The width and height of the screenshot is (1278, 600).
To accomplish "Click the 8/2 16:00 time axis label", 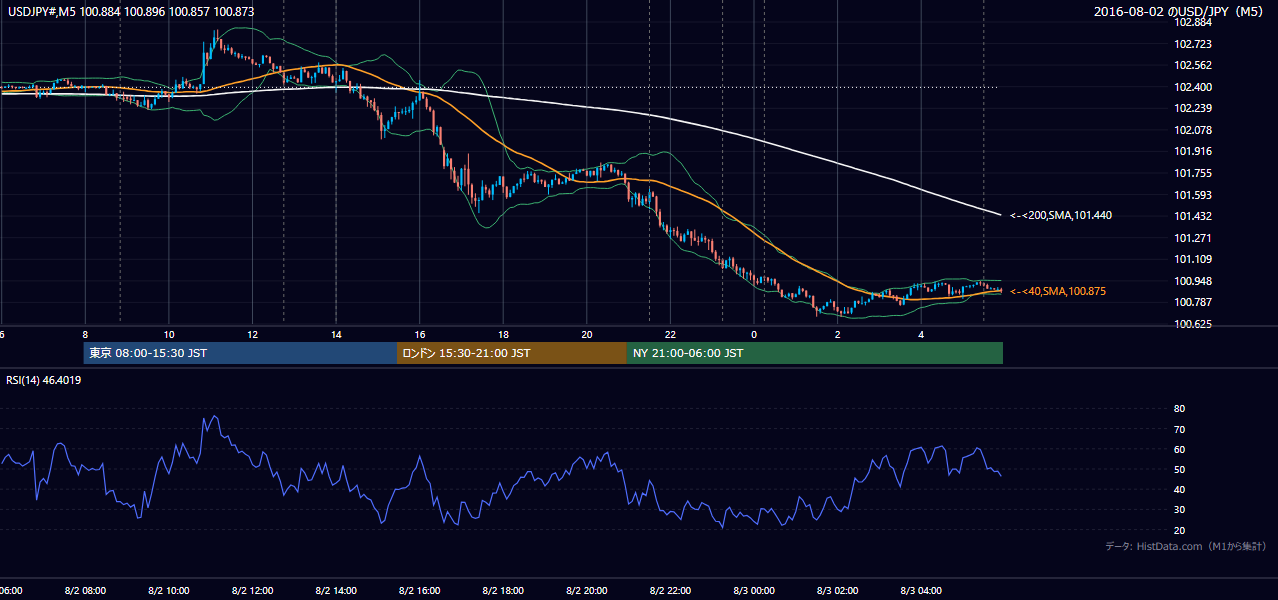I will [x=419, y=591].
